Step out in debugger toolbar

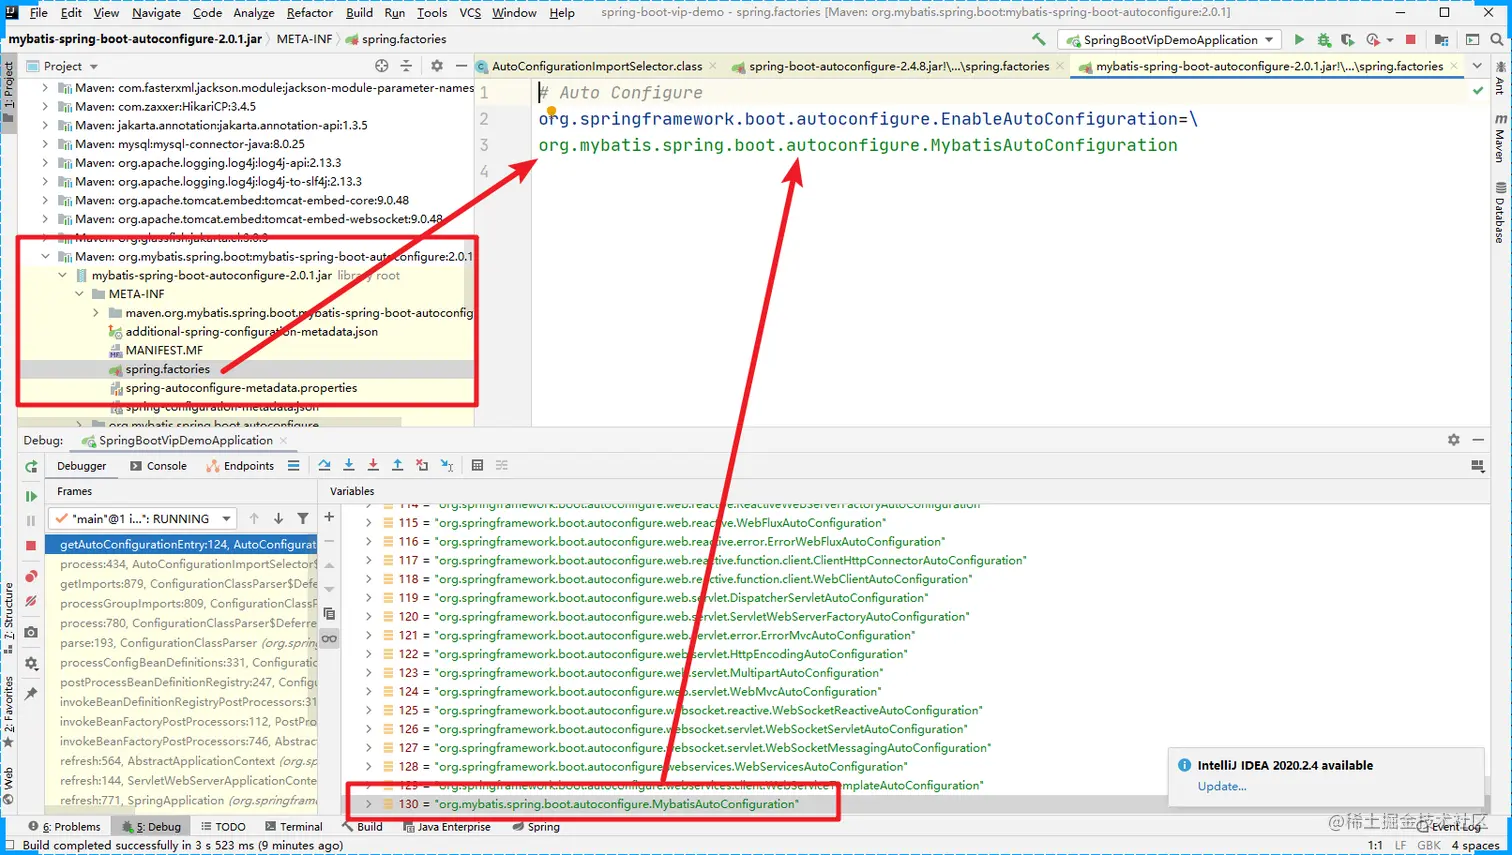[x=397, y=466]
